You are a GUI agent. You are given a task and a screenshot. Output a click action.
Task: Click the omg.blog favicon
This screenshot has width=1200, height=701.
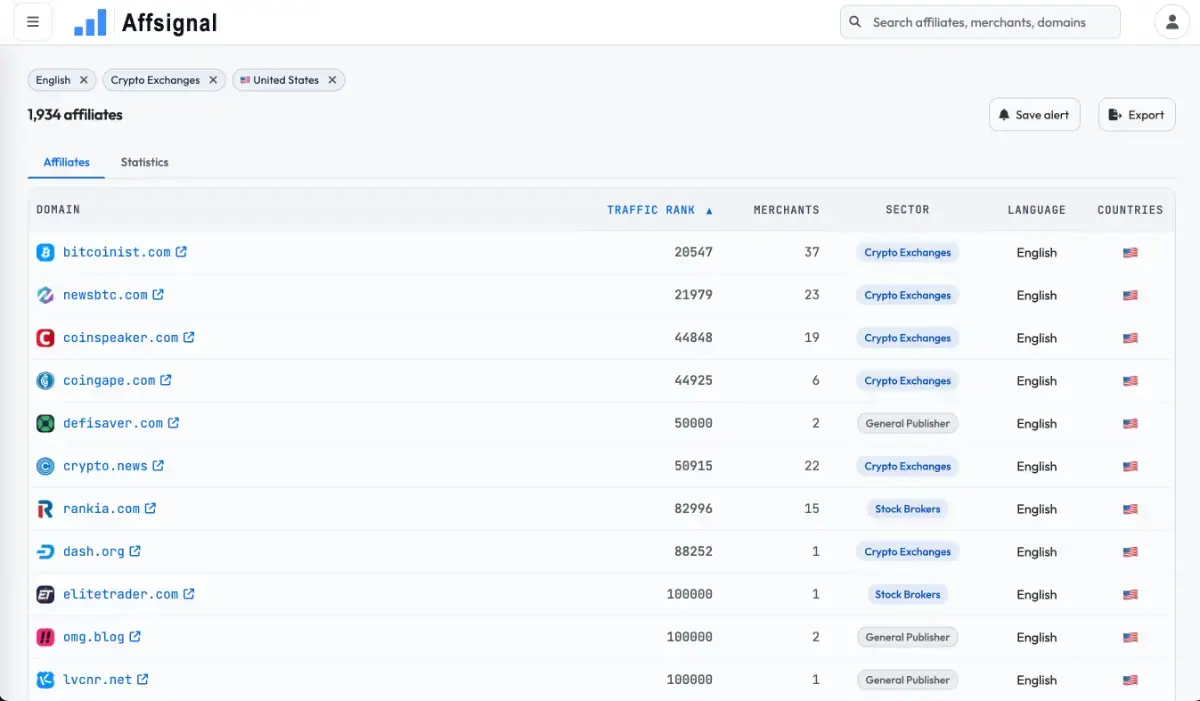click(45, 637)
